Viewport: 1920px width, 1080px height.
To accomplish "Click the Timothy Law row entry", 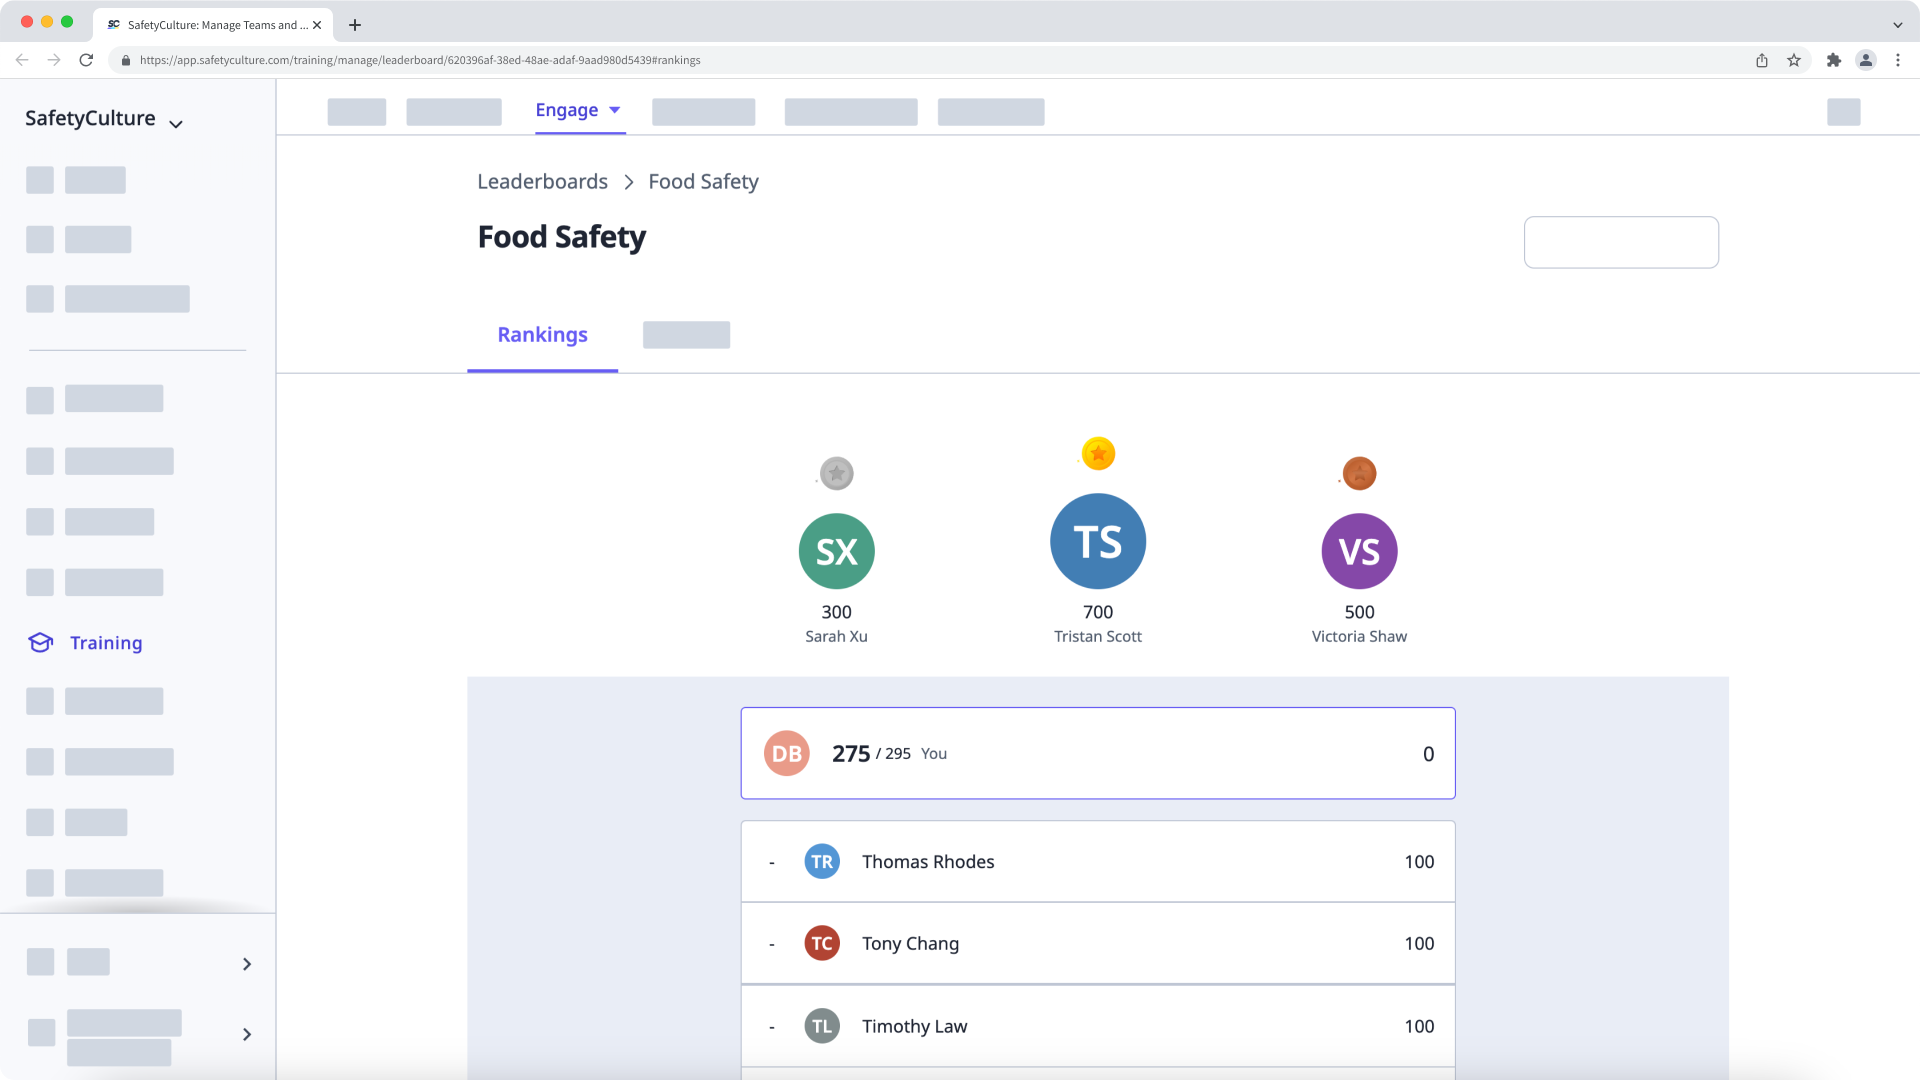I will pyautogui.click(x=1098, y=1026).
